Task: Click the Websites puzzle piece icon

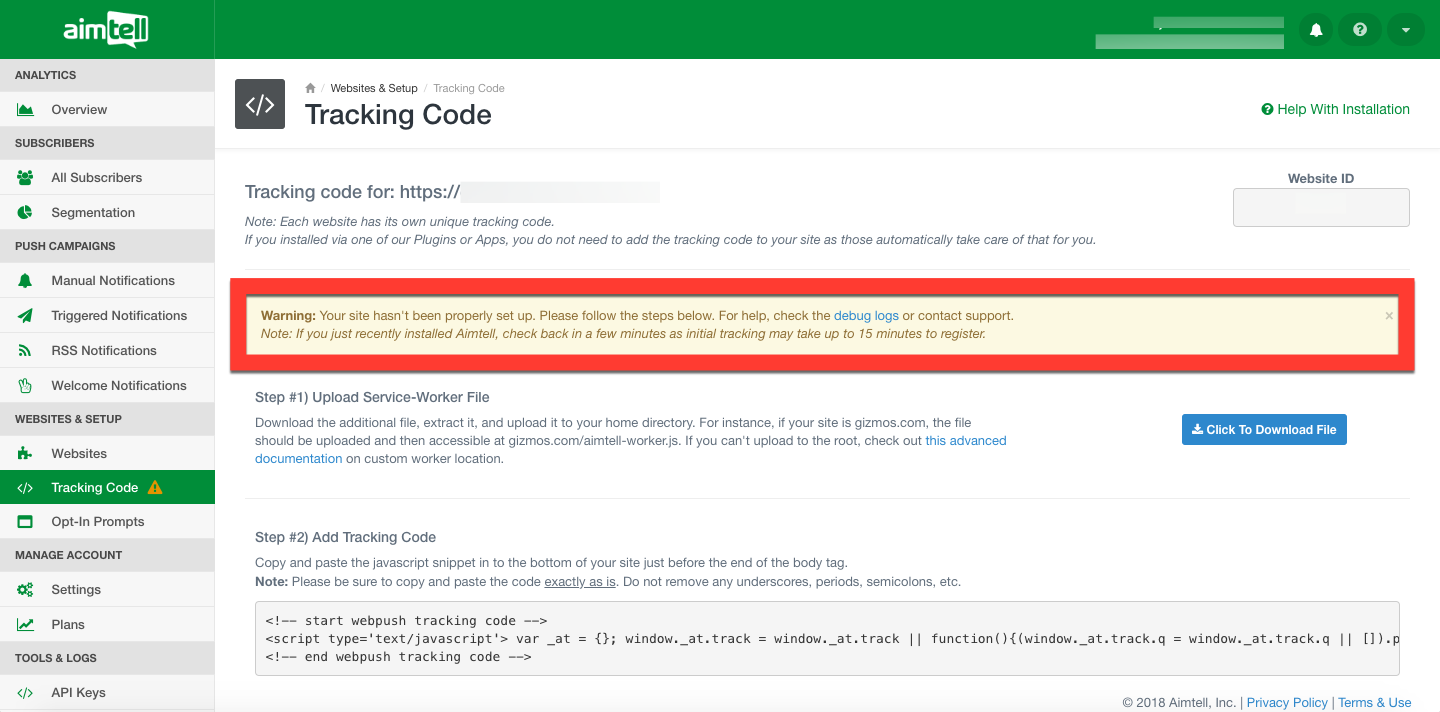Action: [x=26, y=454]
